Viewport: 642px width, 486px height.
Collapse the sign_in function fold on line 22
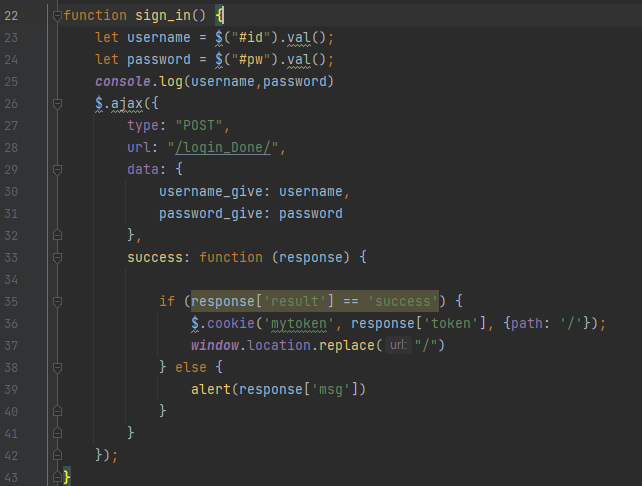57,16
